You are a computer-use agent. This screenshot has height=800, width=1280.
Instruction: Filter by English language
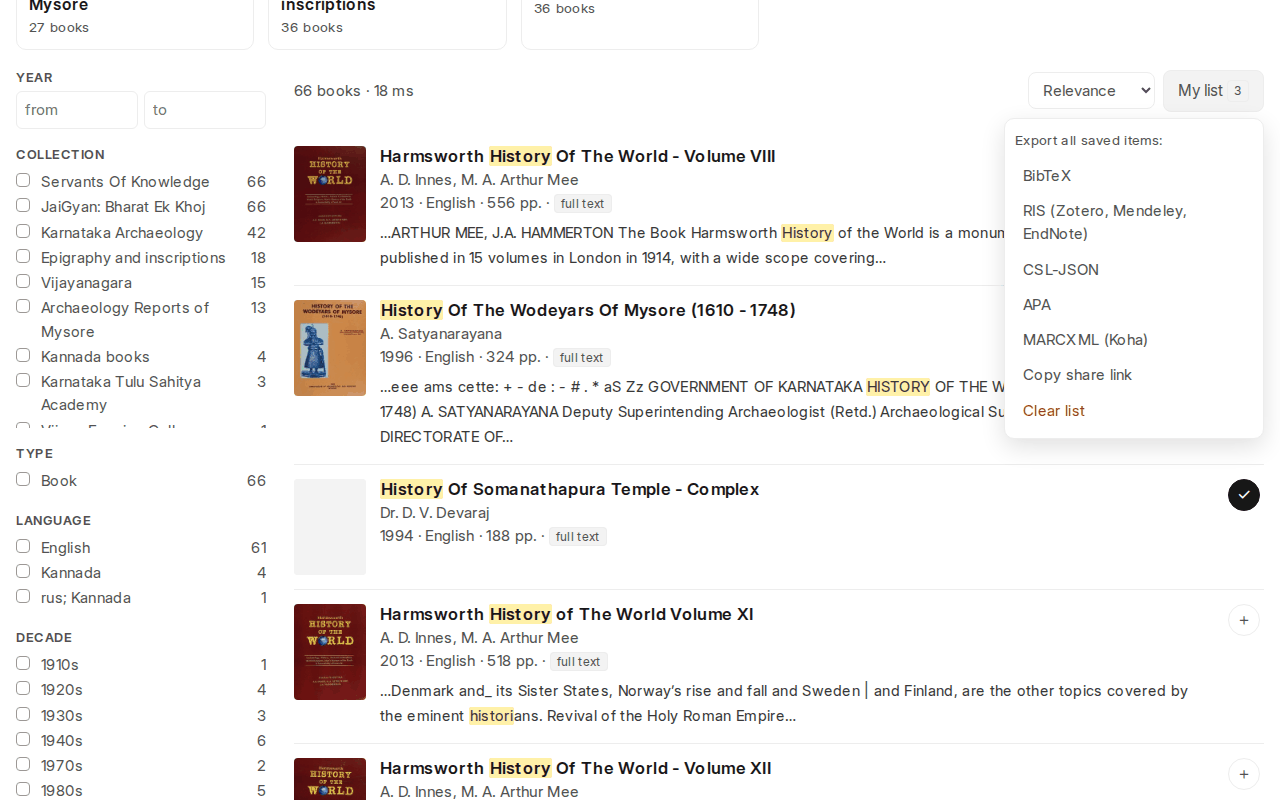click(x=23, y=546)
